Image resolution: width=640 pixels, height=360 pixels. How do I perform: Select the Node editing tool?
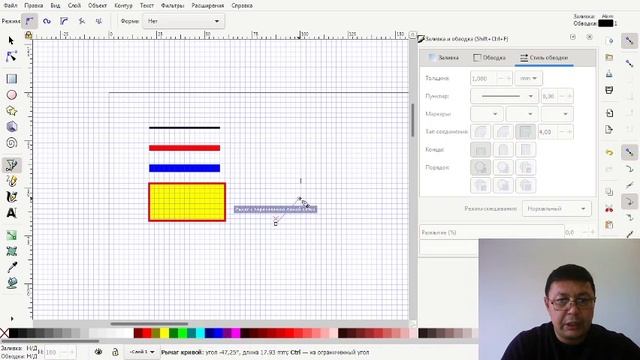[x=11, y=56]
